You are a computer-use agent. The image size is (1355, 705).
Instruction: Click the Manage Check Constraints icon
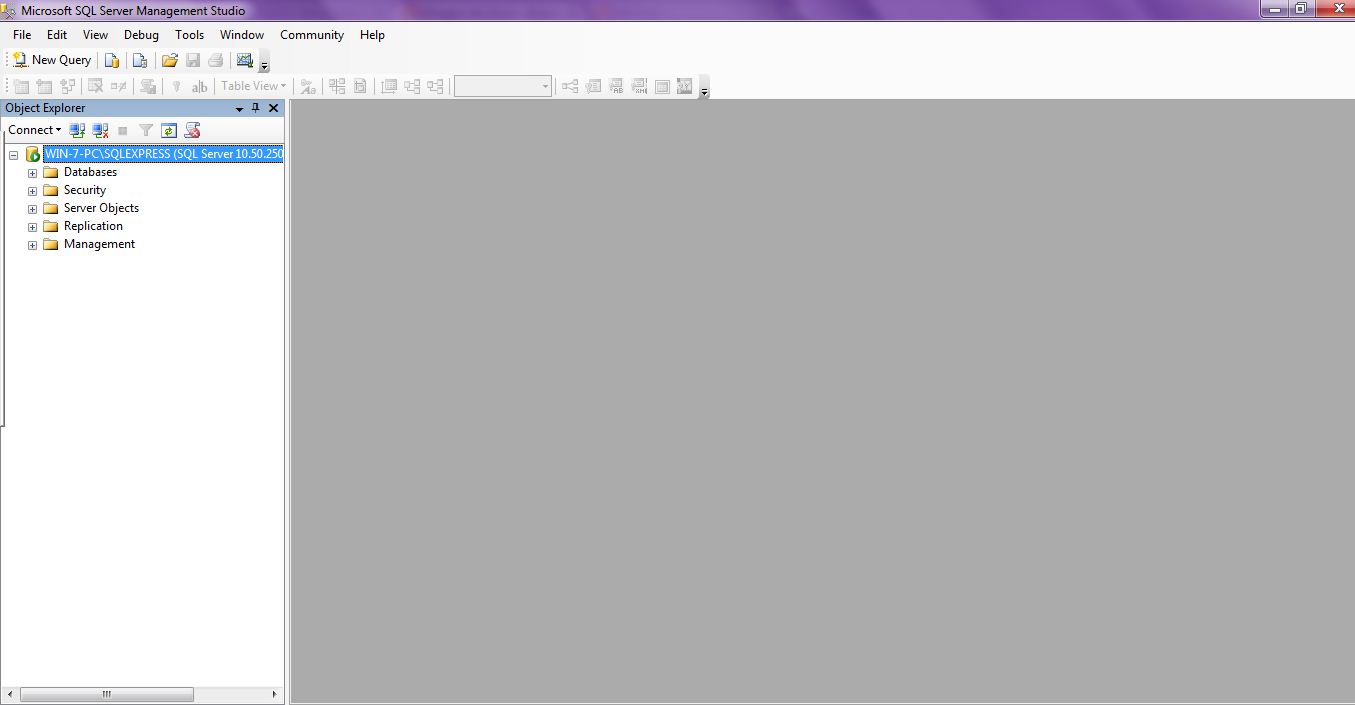click(x=662, y=86)
